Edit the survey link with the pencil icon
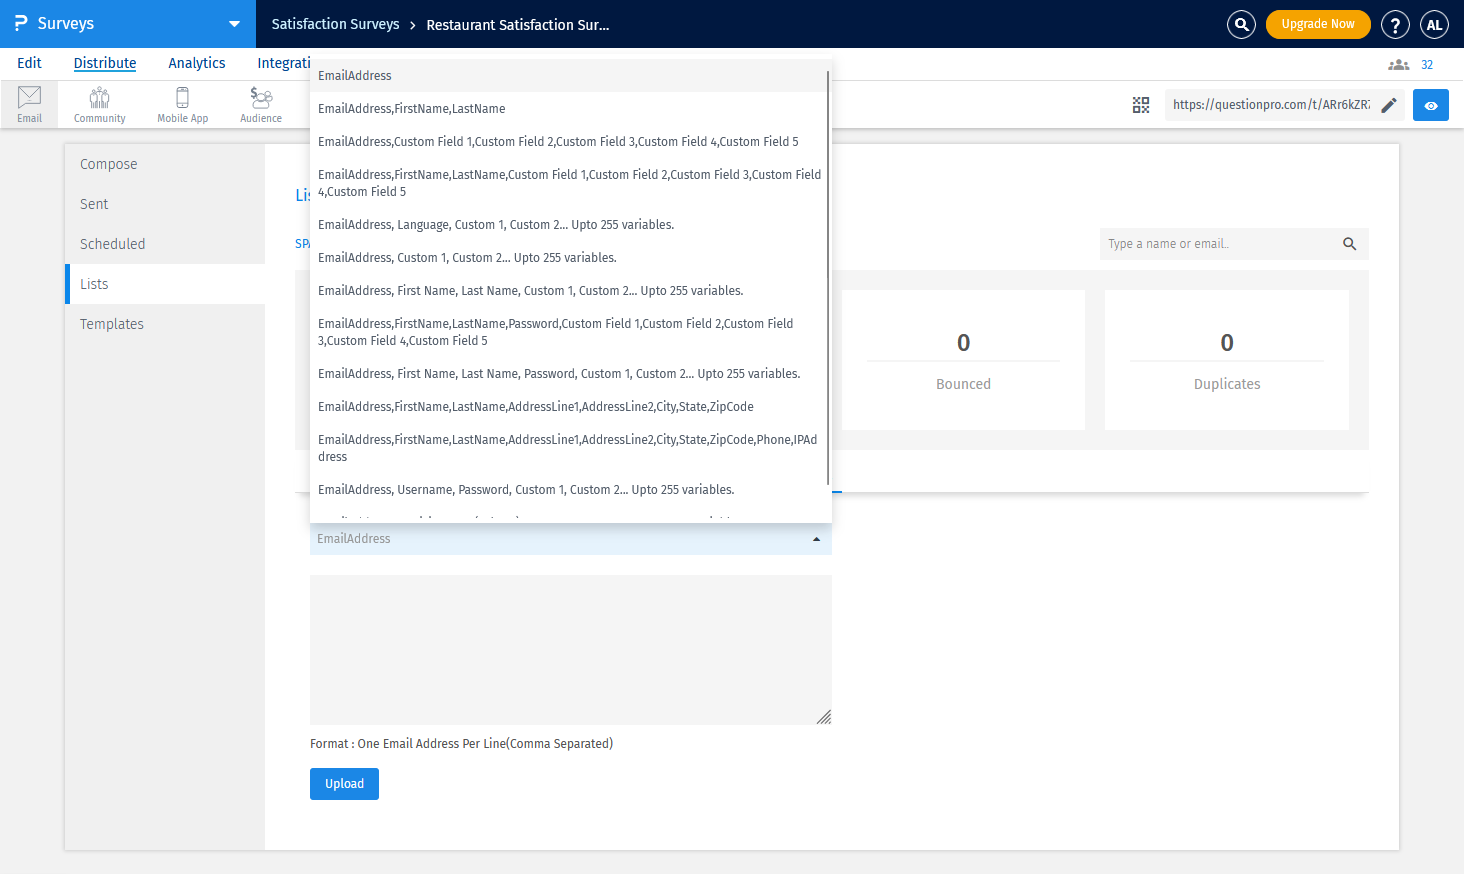 point(1389,104)
